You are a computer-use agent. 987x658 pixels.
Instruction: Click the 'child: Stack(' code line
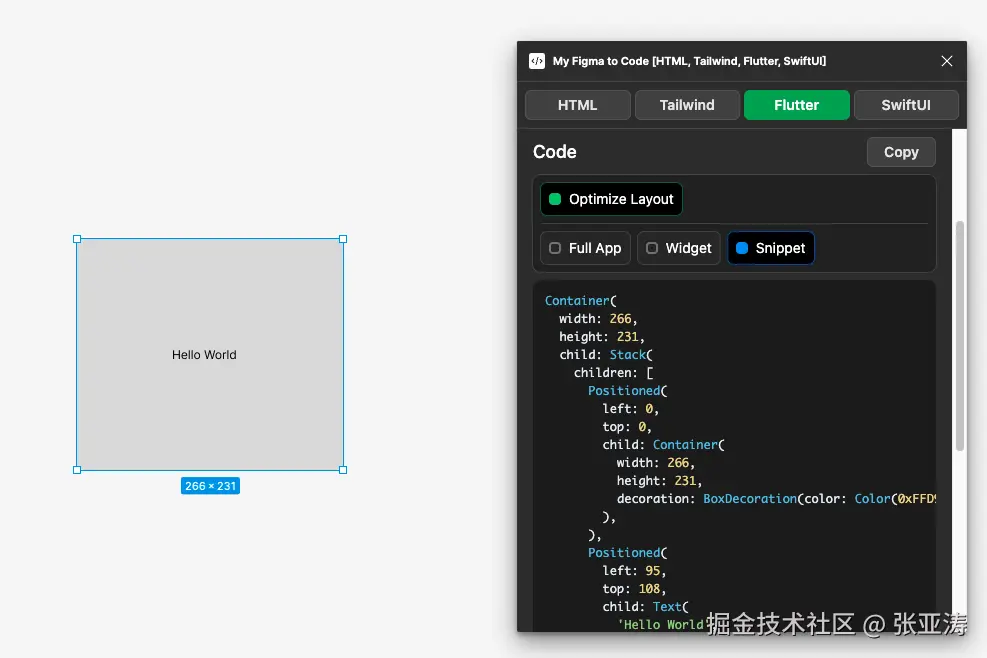(x=606, y=355)
